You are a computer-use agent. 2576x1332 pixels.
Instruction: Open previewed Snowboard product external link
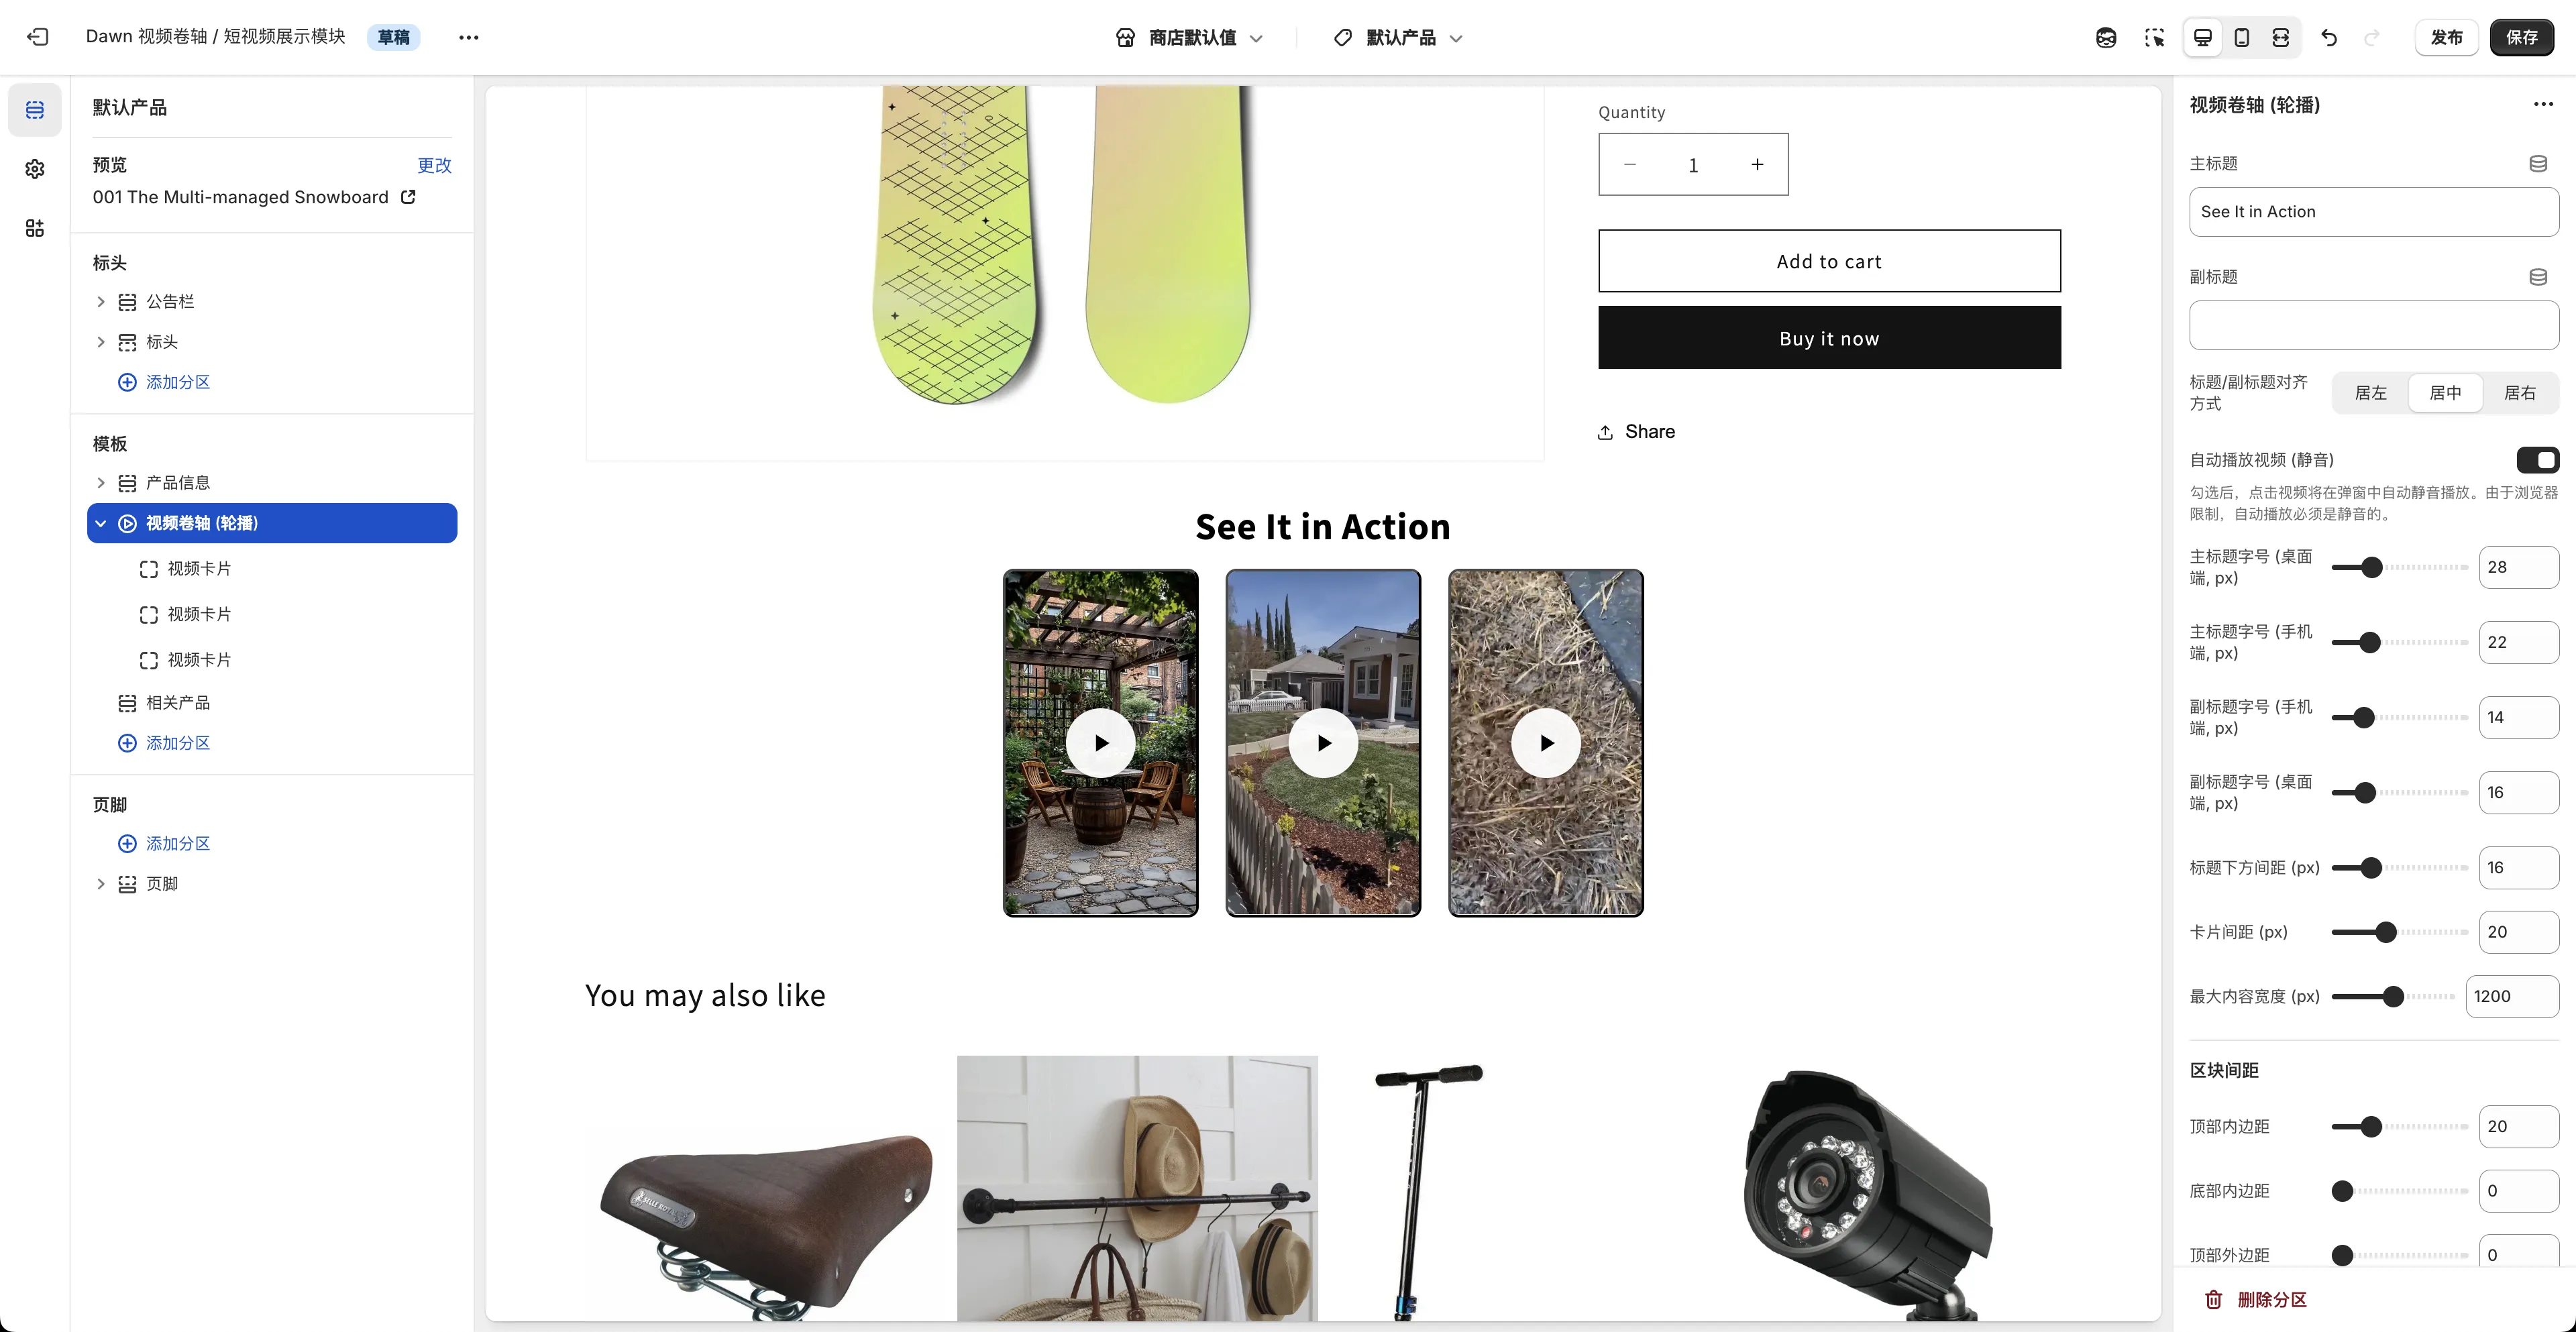408,197
